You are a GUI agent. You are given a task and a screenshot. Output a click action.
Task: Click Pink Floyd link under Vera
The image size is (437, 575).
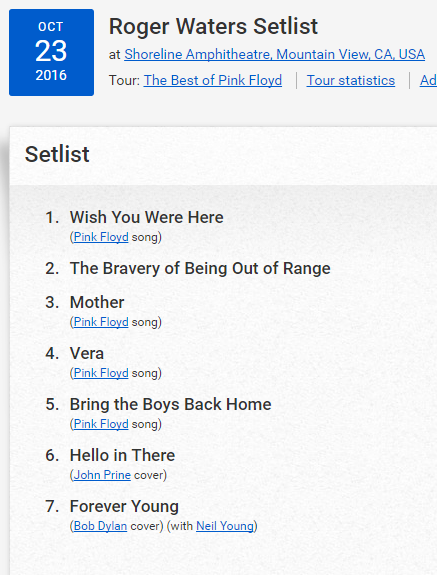point(101,373)
